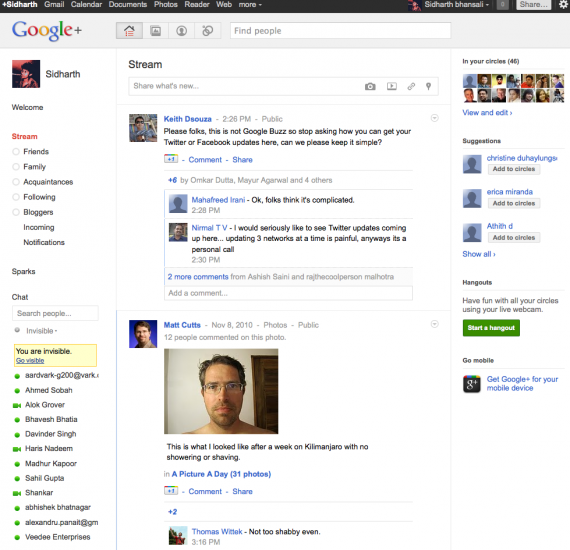The width and height of the screenshot is (570, 550).
Task: Click the Google+ logo
Action: tap(47, 31)
